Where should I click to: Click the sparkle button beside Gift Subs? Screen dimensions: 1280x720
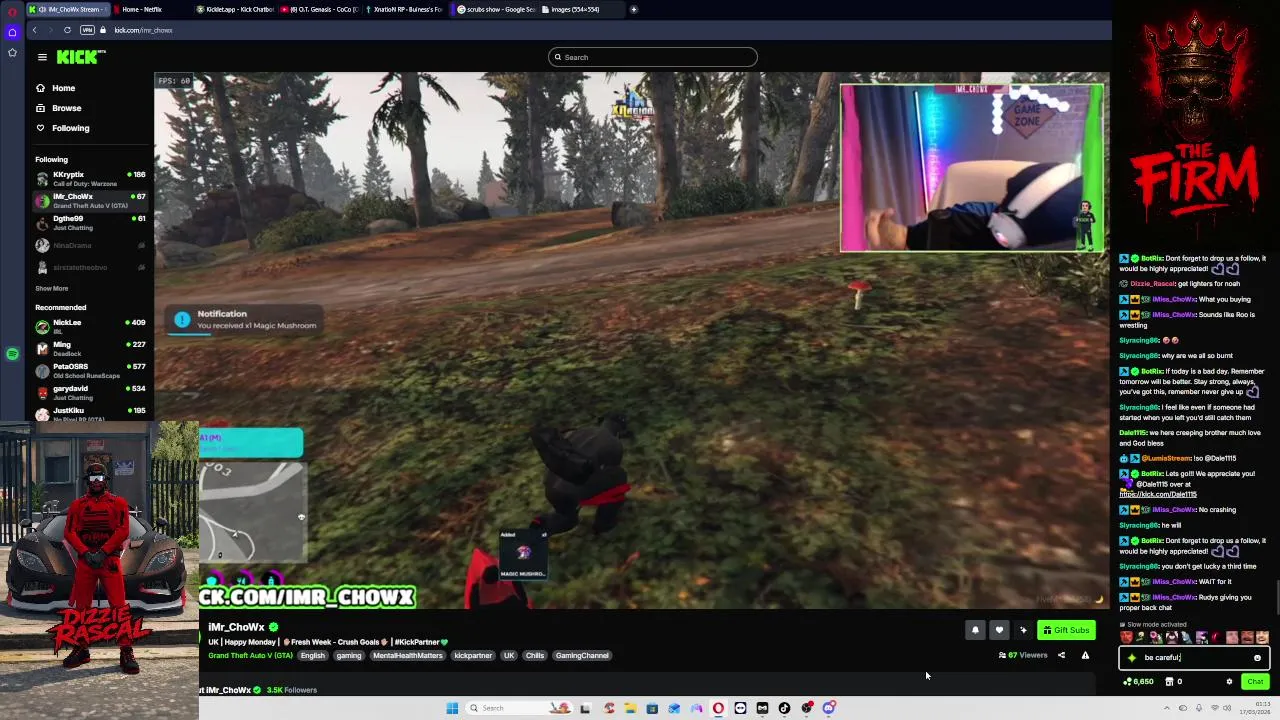[x=1023, y=630]
